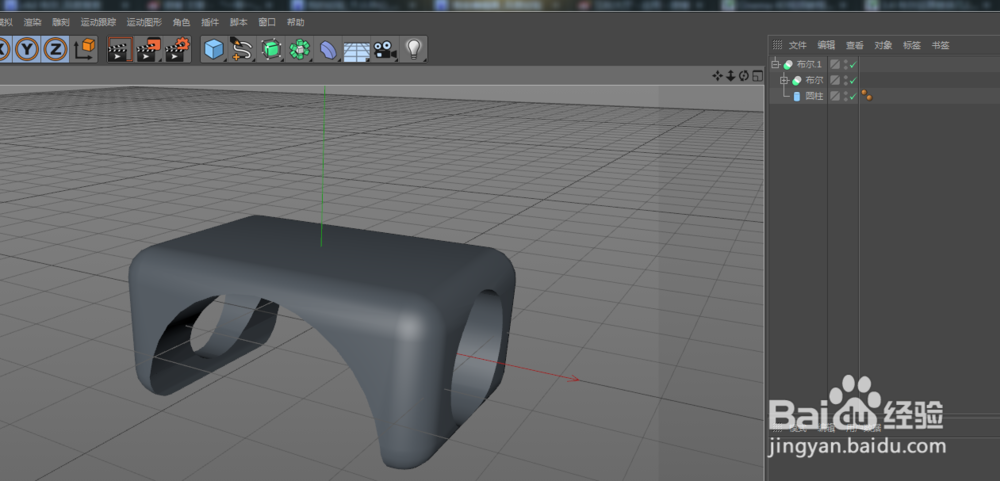The image size is (1000, 481).
Task: Add a Camera object from toolbar
Action: click(x=384, y=50)
